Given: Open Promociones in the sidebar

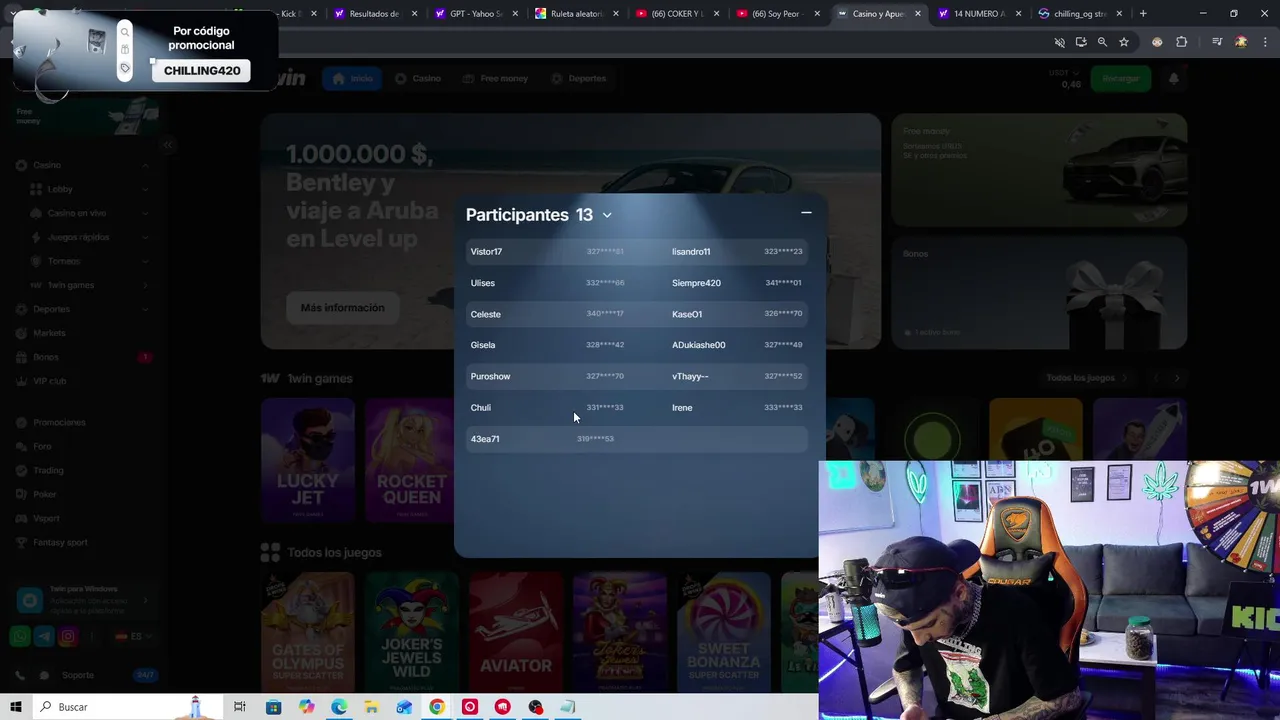Looking at the screenshot, I should 82,422.
